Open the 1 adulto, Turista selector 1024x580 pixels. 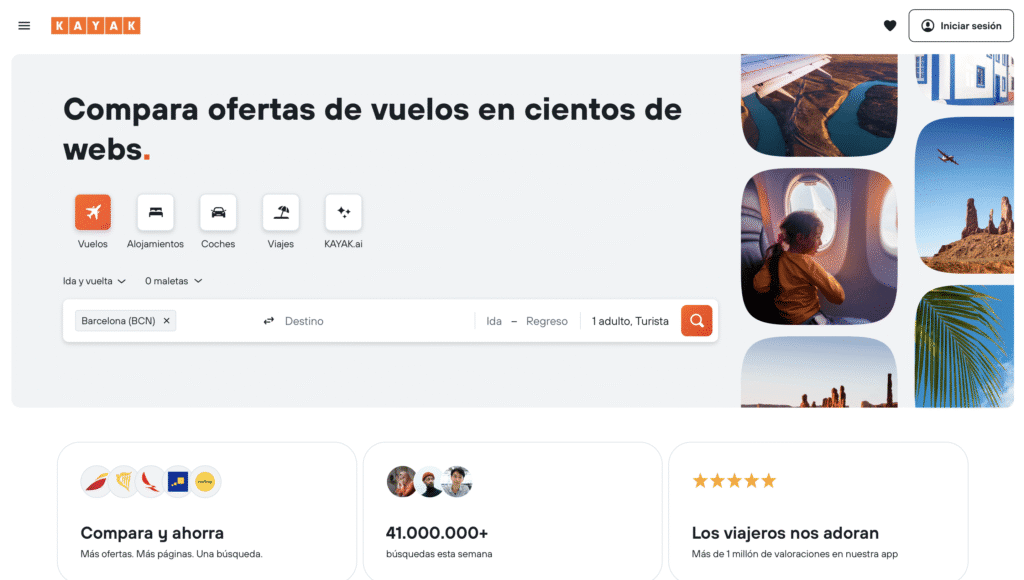pos(630,321)
